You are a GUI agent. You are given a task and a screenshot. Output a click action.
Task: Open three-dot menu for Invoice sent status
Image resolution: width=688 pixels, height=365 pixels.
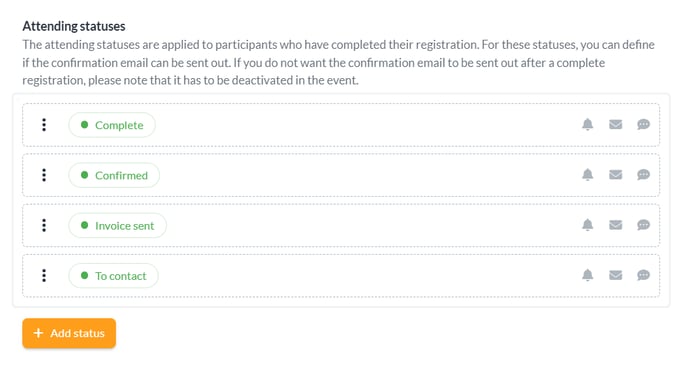[44, 225]
